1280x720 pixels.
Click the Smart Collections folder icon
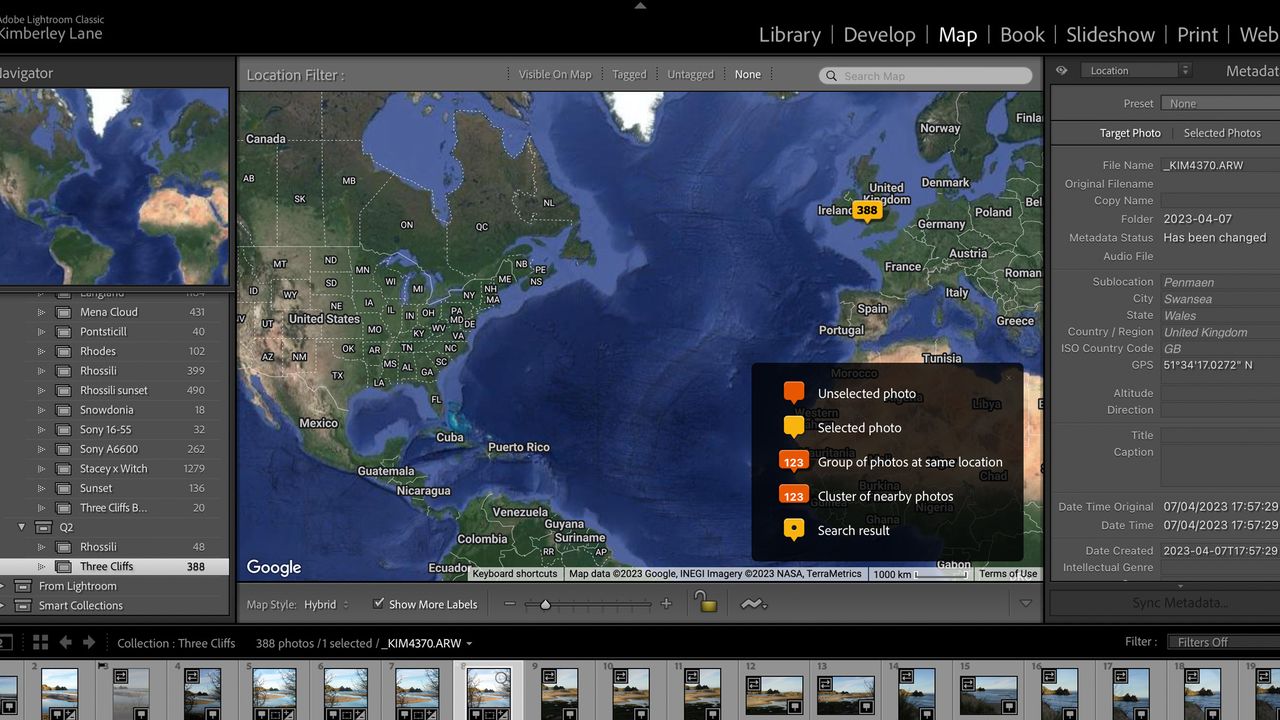coord(23,605)
